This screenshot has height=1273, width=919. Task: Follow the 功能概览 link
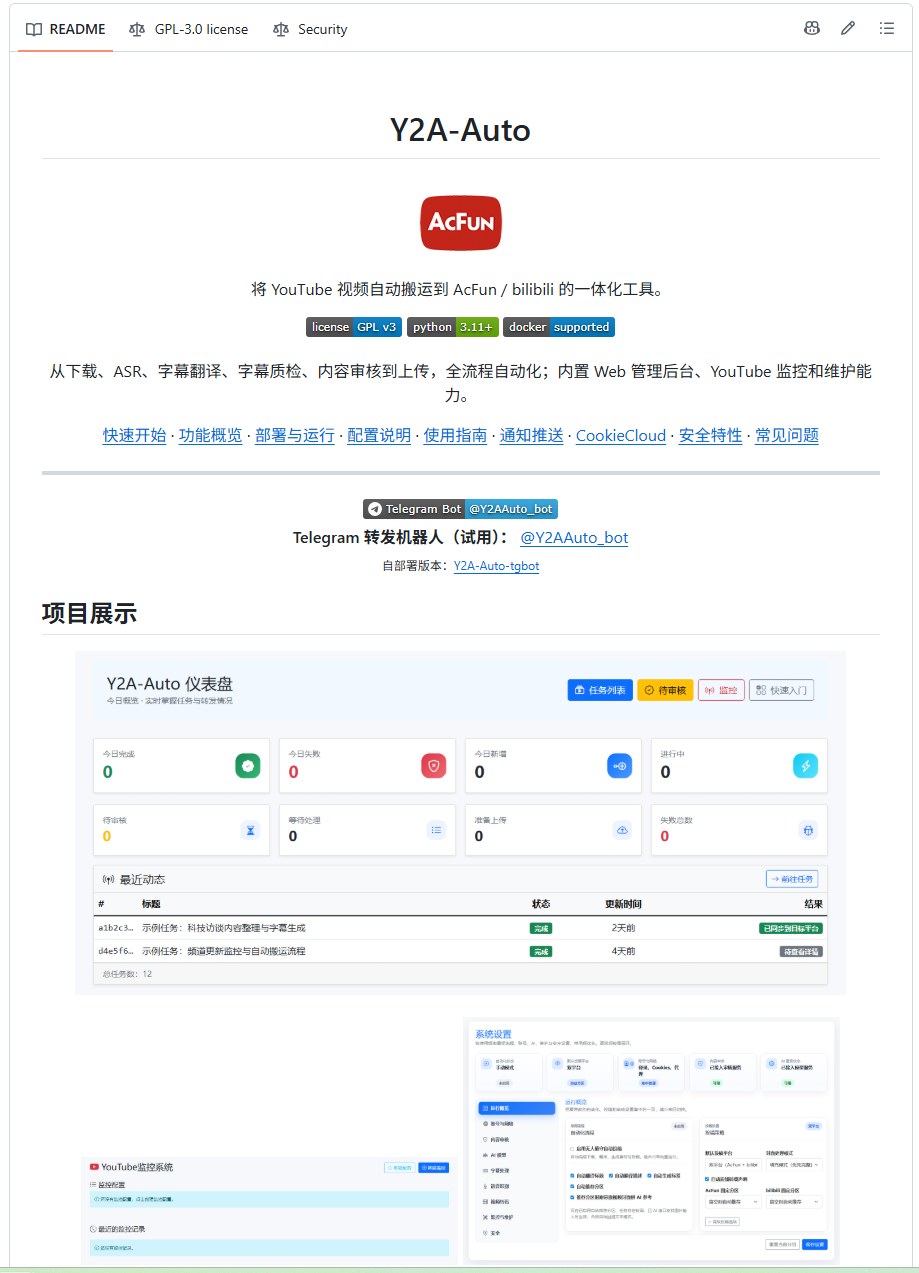pyautogui.click(x=211, y=435)
